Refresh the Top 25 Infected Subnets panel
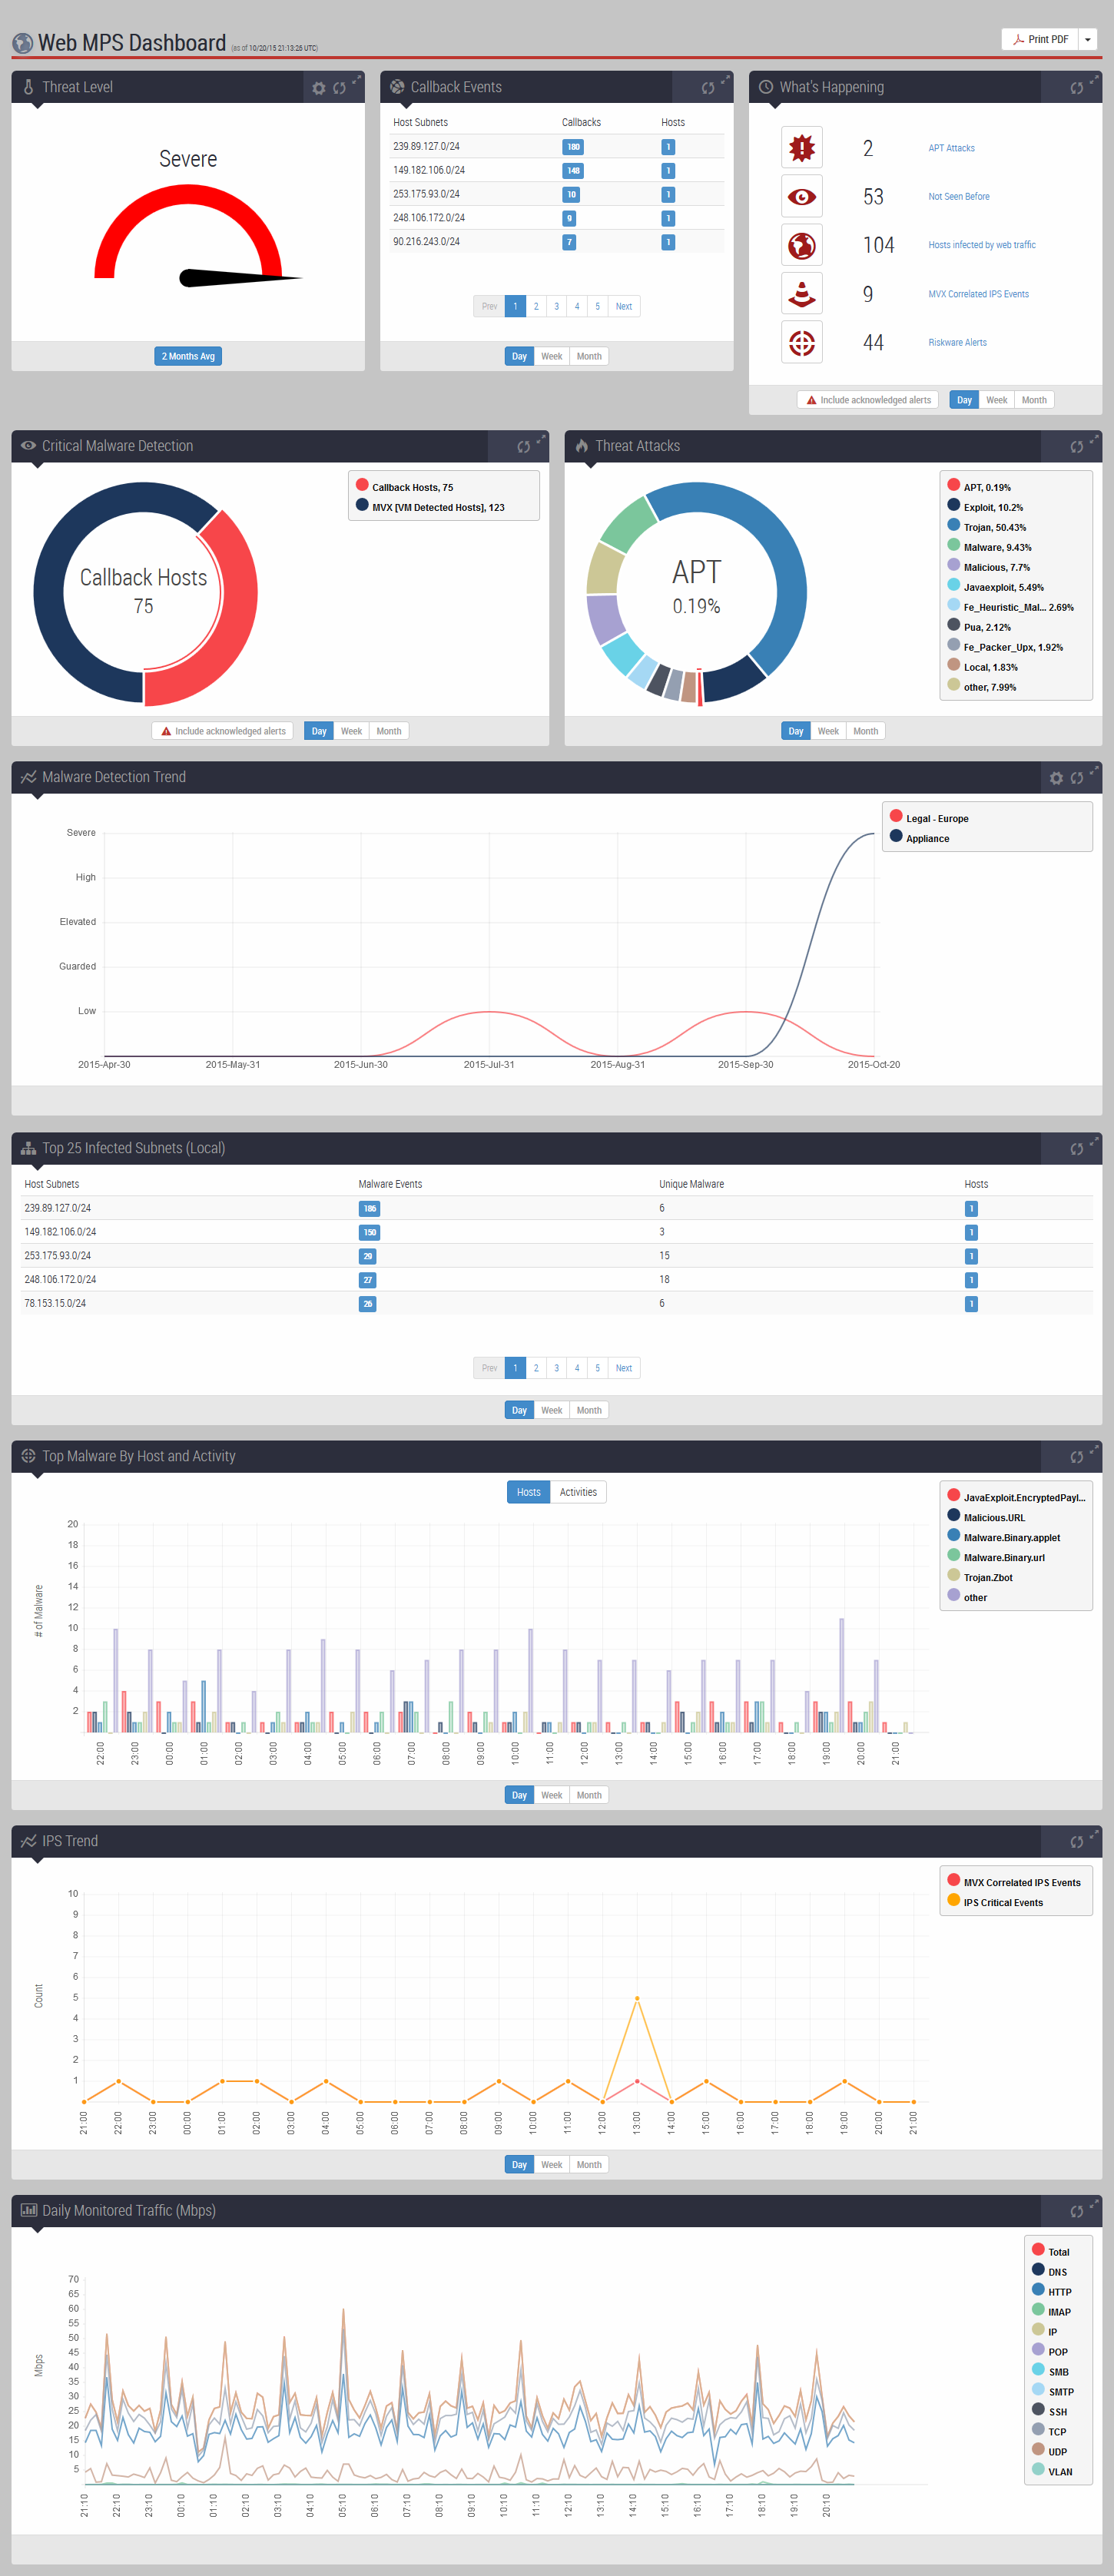The height and width of the screenshot is (2576, 1114). (x=1077, y=1149)
